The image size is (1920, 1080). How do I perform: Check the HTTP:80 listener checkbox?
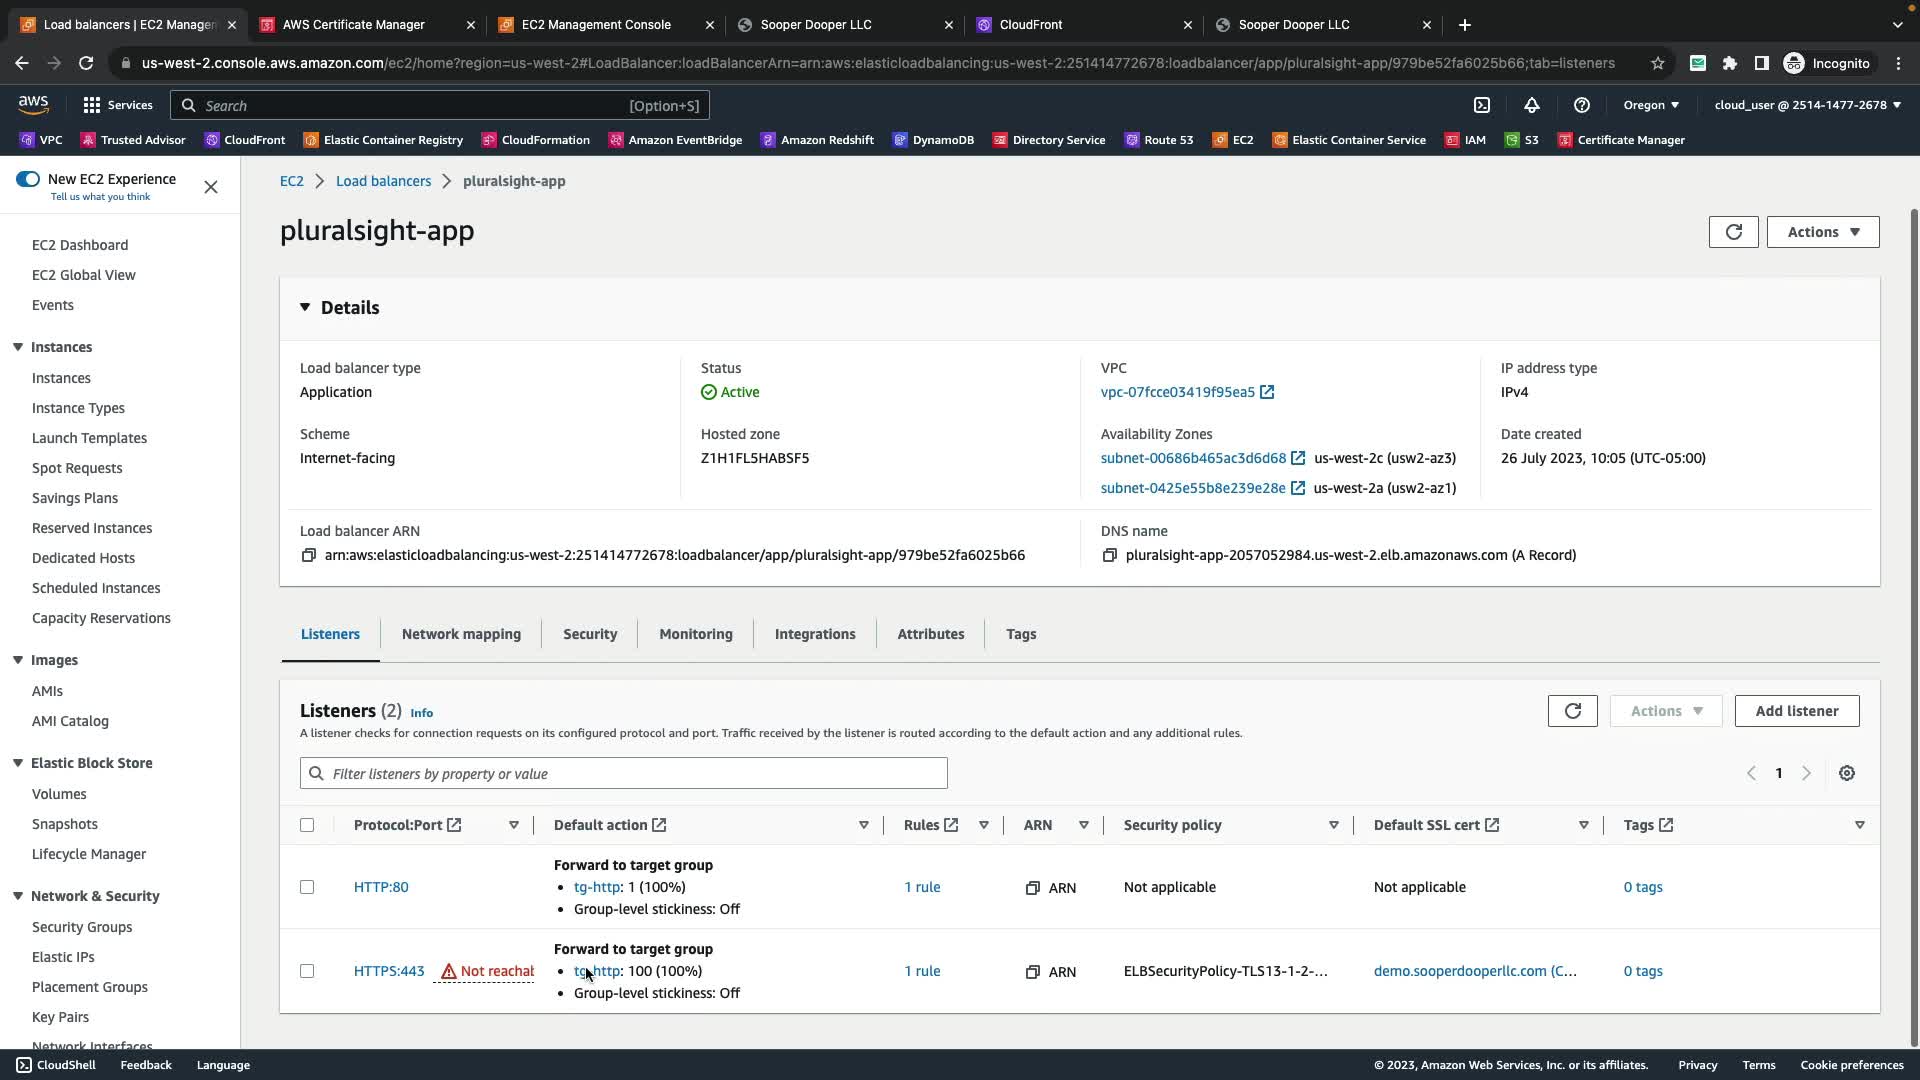307,887
